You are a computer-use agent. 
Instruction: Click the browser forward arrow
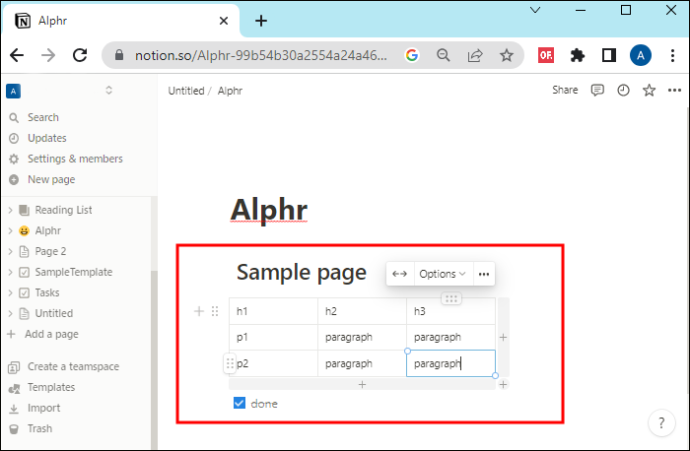tap(48, 55)
